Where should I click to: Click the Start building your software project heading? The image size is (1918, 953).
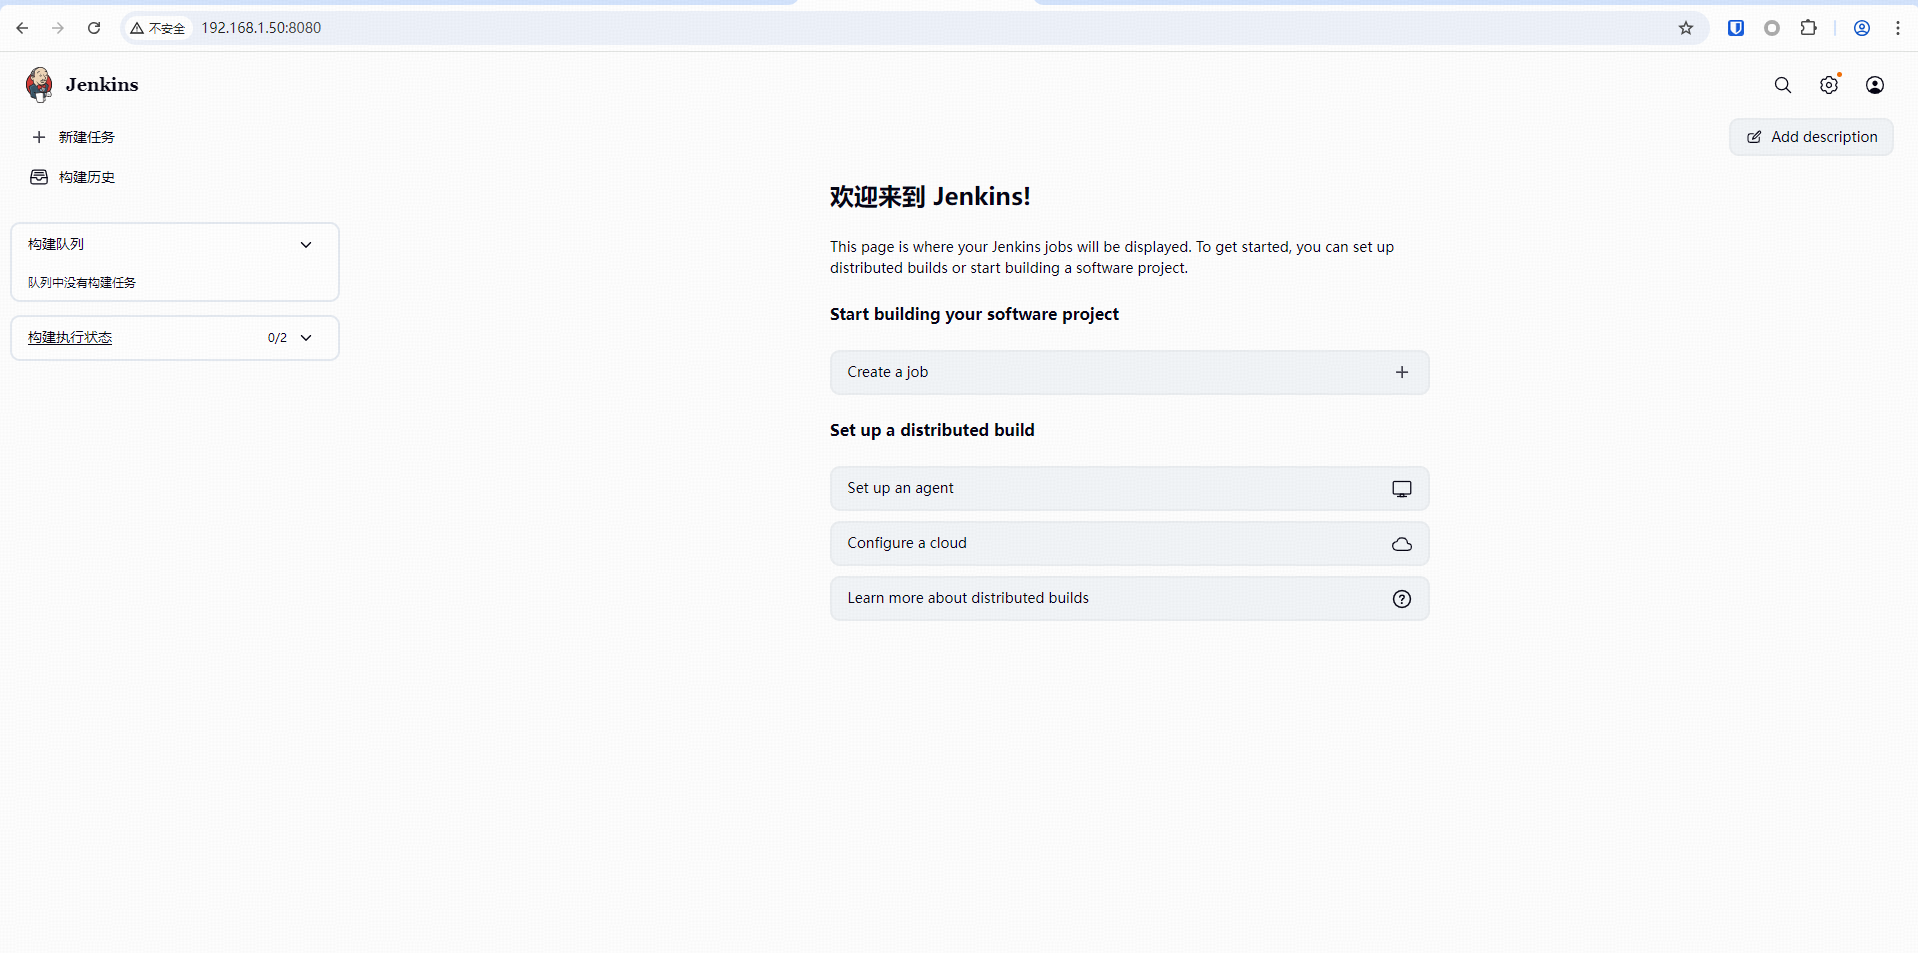(x=974, y=314)
